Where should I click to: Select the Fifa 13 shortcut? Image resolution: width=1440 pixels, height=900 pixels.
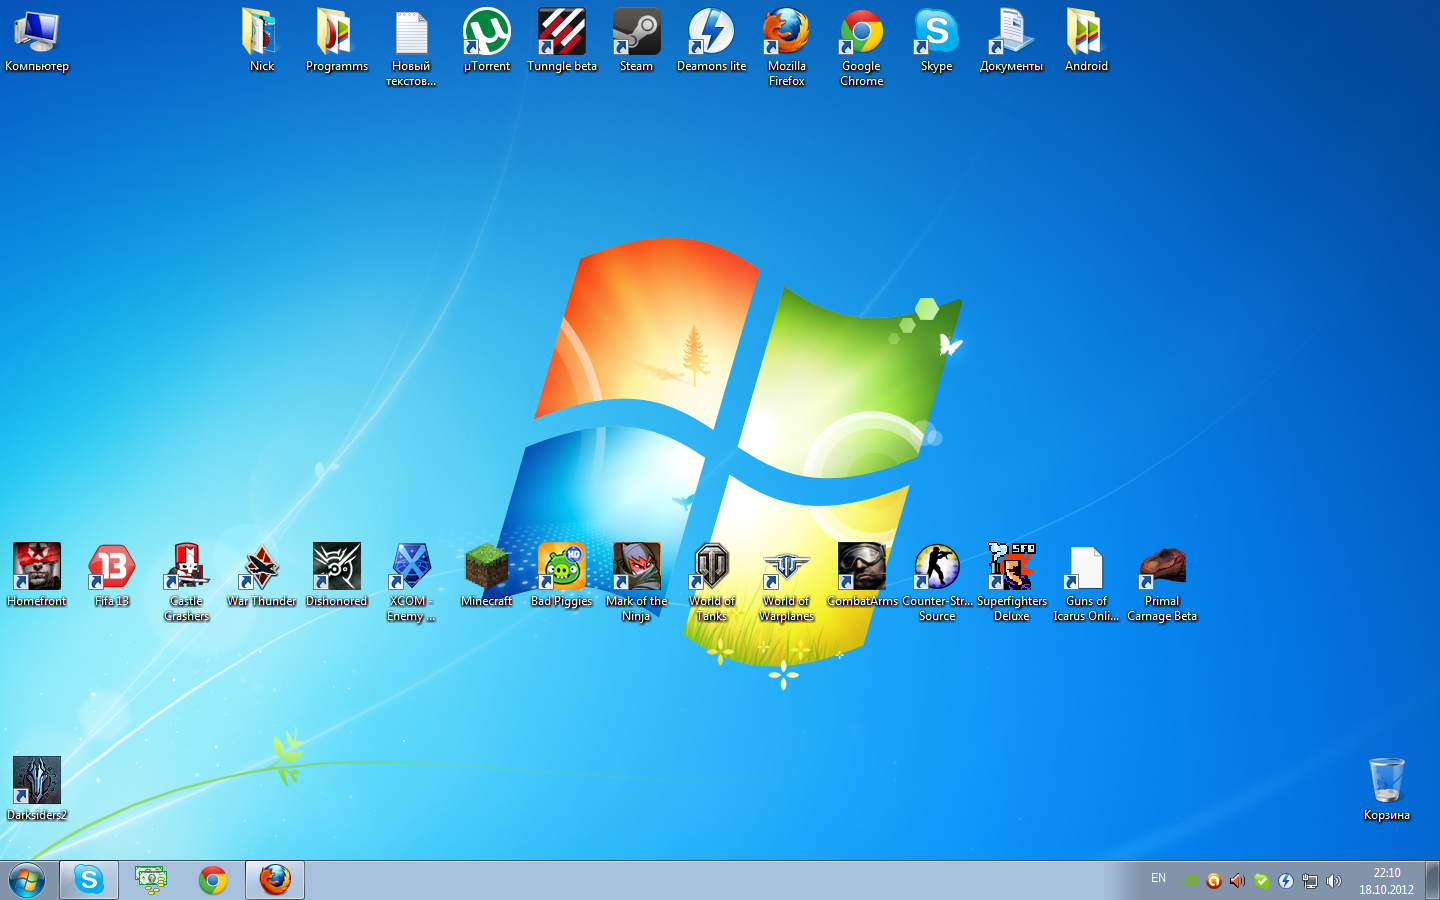pyautogui.click(x=112, y=575)
